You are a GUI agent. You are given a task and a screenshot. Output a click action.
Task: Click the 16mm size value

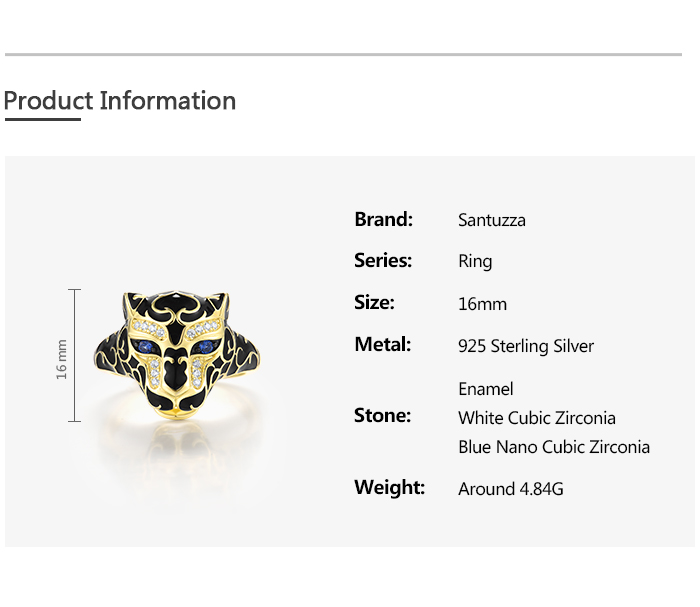coord(482,304)
